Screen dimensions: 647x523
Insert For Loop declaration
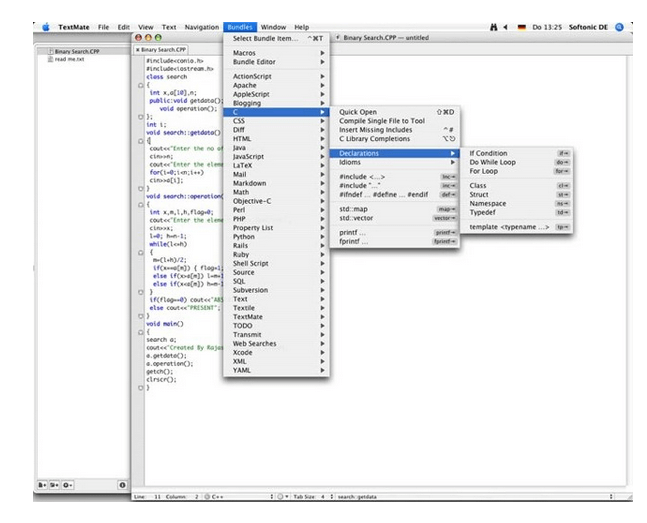click(516, 171)
